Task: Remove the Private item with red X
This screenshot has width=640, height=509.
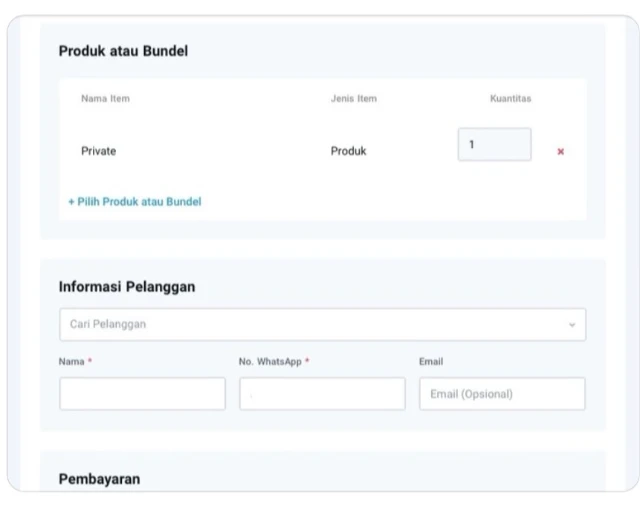Action: pos(560,152)
